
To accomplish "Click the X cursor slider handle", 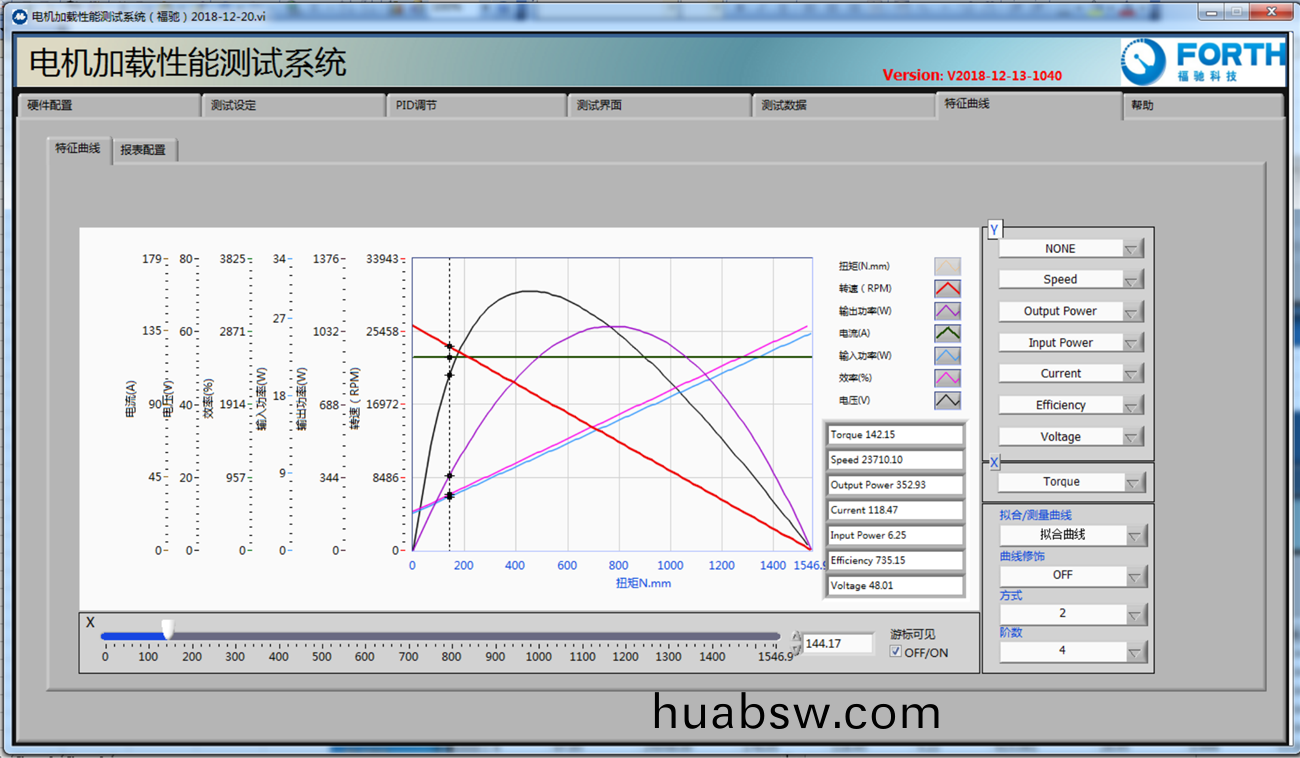I will pyautogui.click(x=168, y=629).
